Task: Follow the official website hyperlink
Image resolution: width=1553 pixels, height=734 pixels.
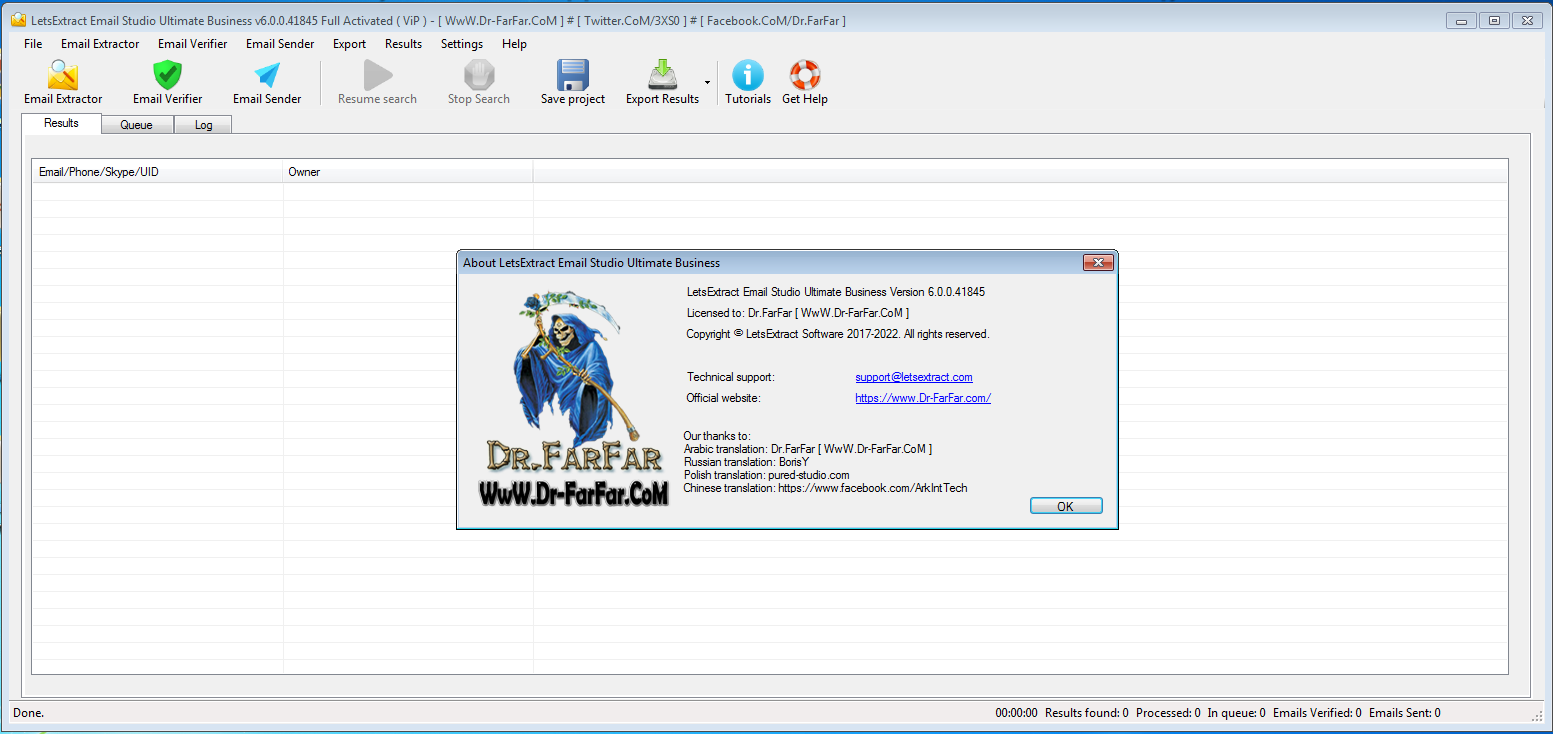Action: tap(922, 398)
